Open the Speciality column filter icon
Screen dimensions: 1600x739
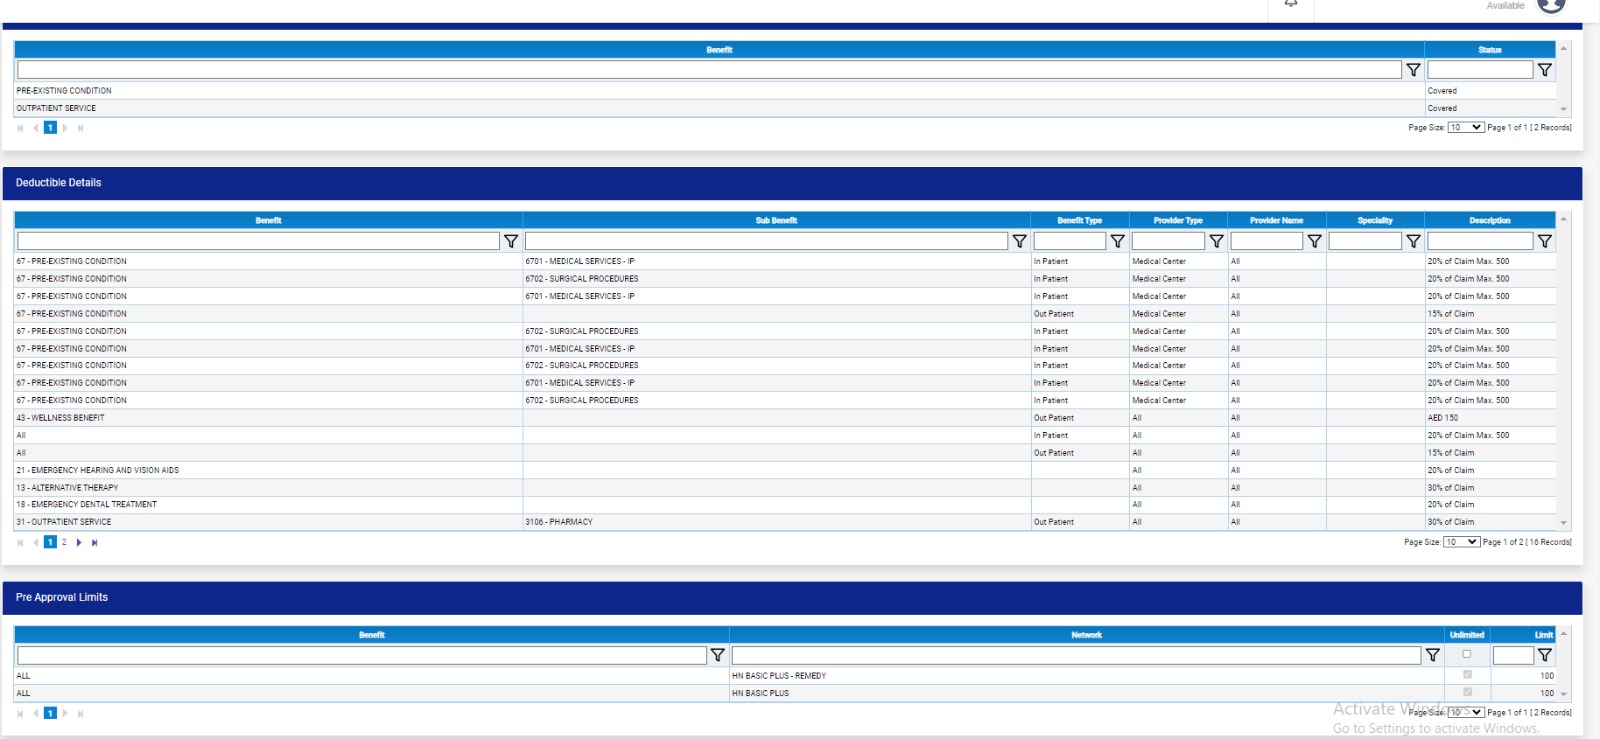point(1413,241)
